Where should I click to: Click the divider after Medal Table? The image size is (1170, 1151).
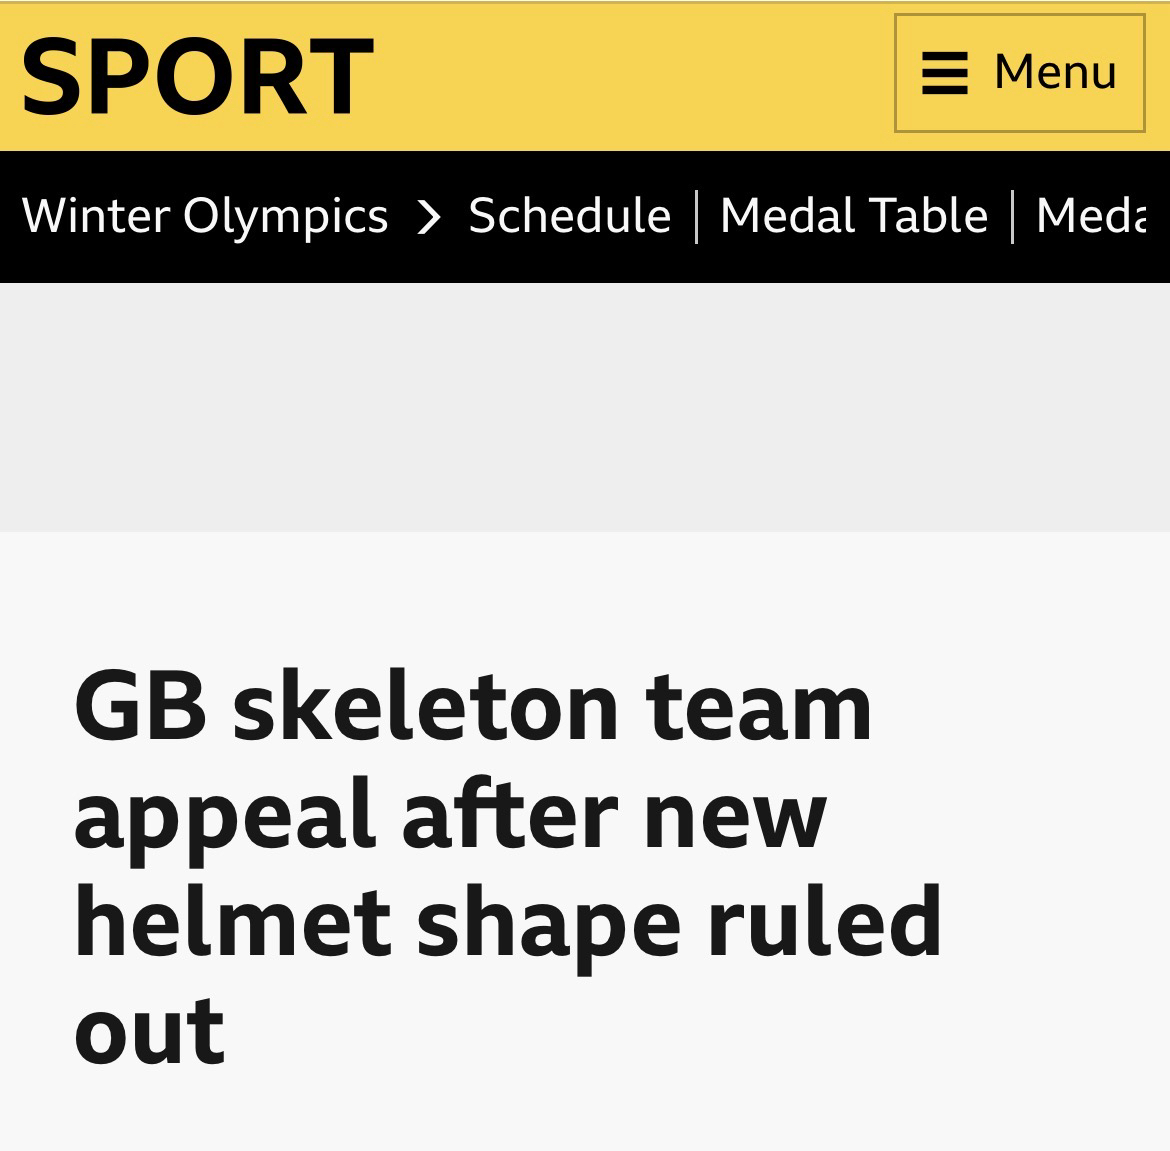(x=1013, y=216)
